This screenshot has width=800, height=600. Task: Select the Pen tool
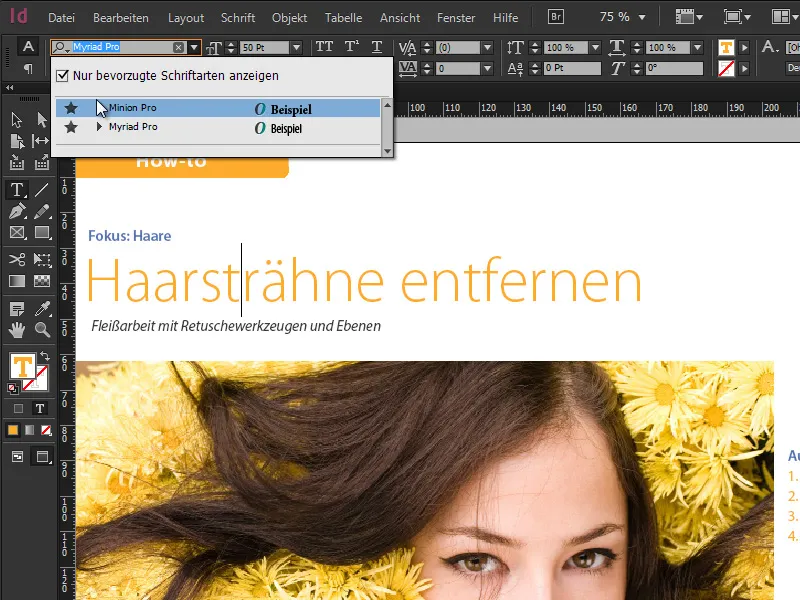[16, 211]
